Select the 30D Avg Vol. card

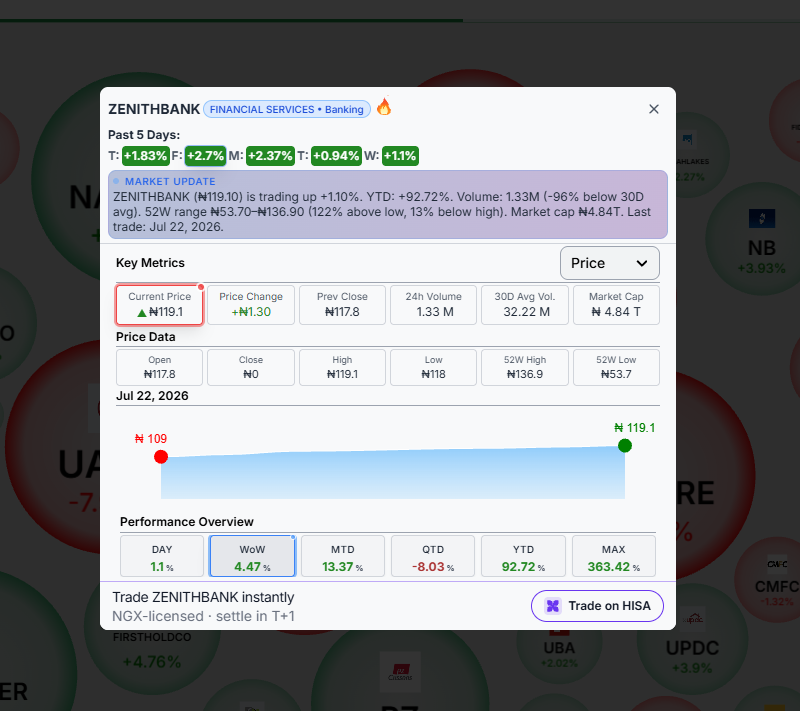click(x=525, y=304)
